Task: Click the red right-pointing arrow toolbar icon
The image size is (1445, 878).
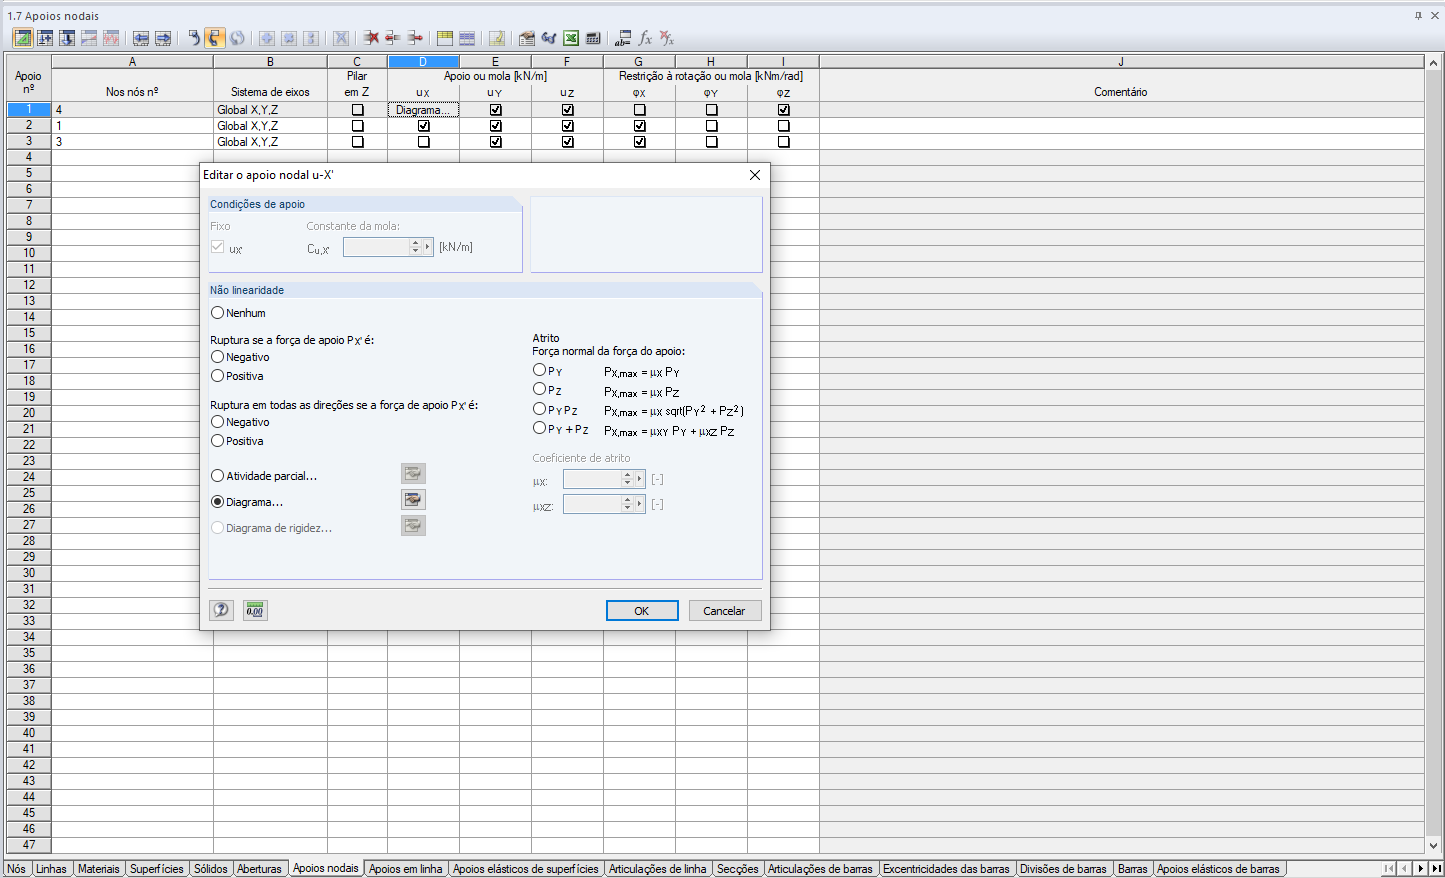Action: click(x=415, y=38)
